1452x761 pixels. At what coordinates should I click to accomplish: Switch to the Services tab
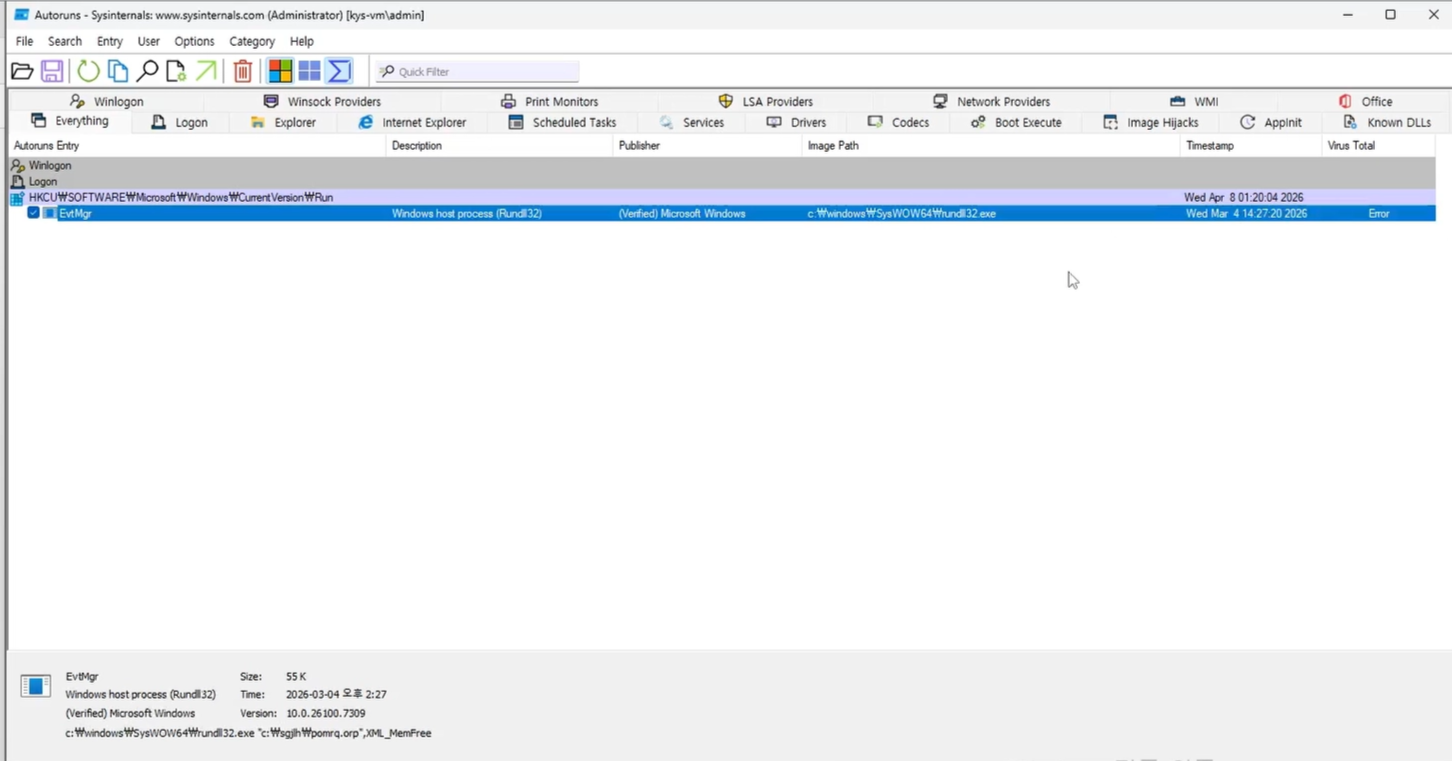[691, 122]
